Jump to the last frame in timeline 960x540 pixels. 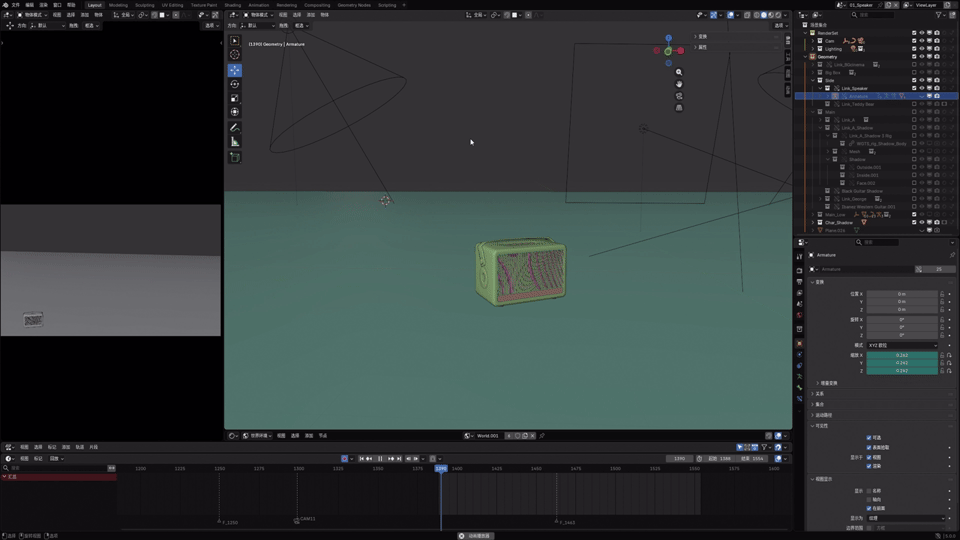399,459
